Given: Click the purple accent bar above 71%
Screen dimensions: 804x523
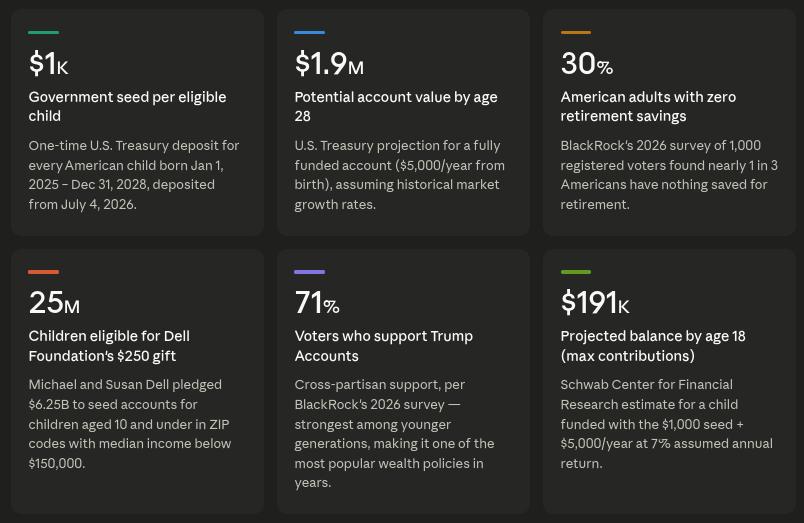Looking at the screenshot, I should 309,272.
